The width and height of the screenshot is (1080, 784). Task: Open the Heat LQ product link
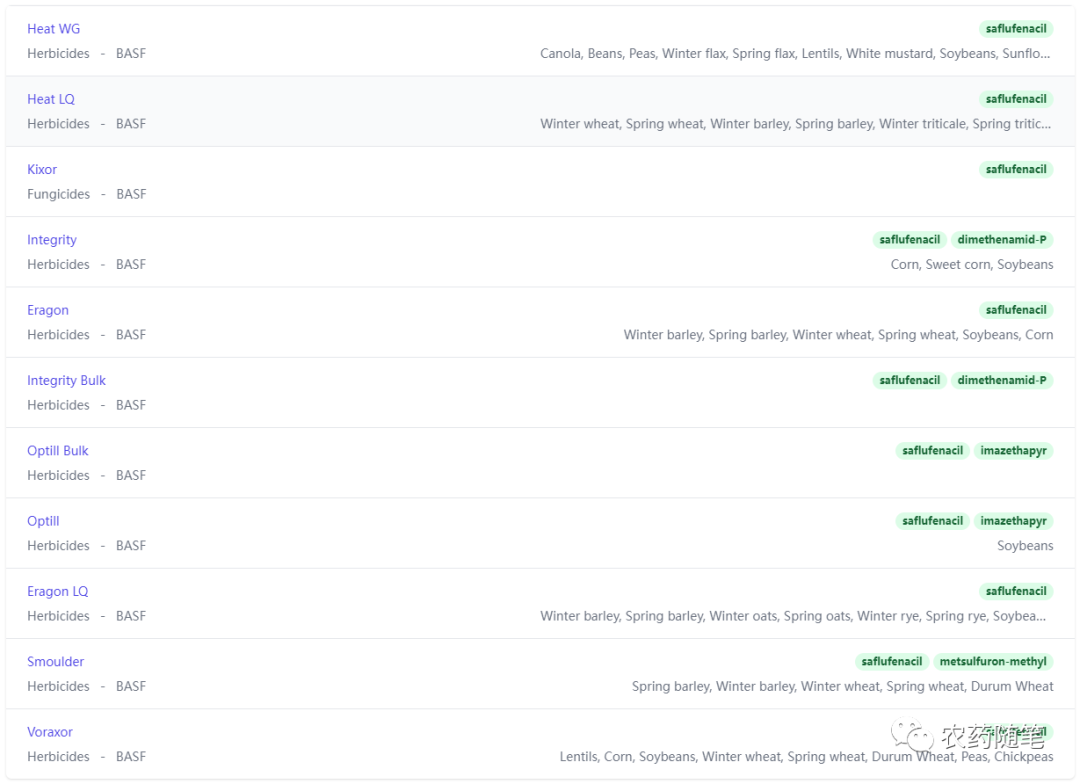(x=51, y=99)
